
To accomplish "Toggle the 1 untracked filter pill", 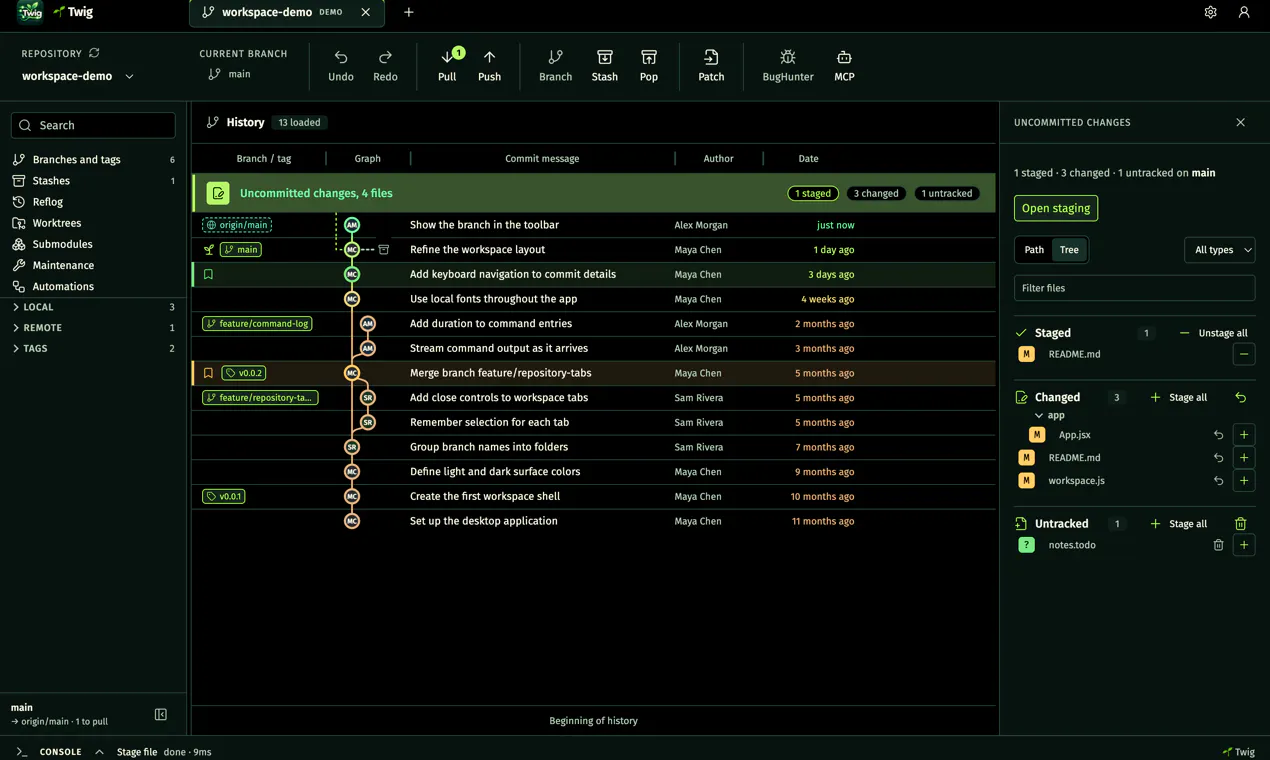I will 947,193.
